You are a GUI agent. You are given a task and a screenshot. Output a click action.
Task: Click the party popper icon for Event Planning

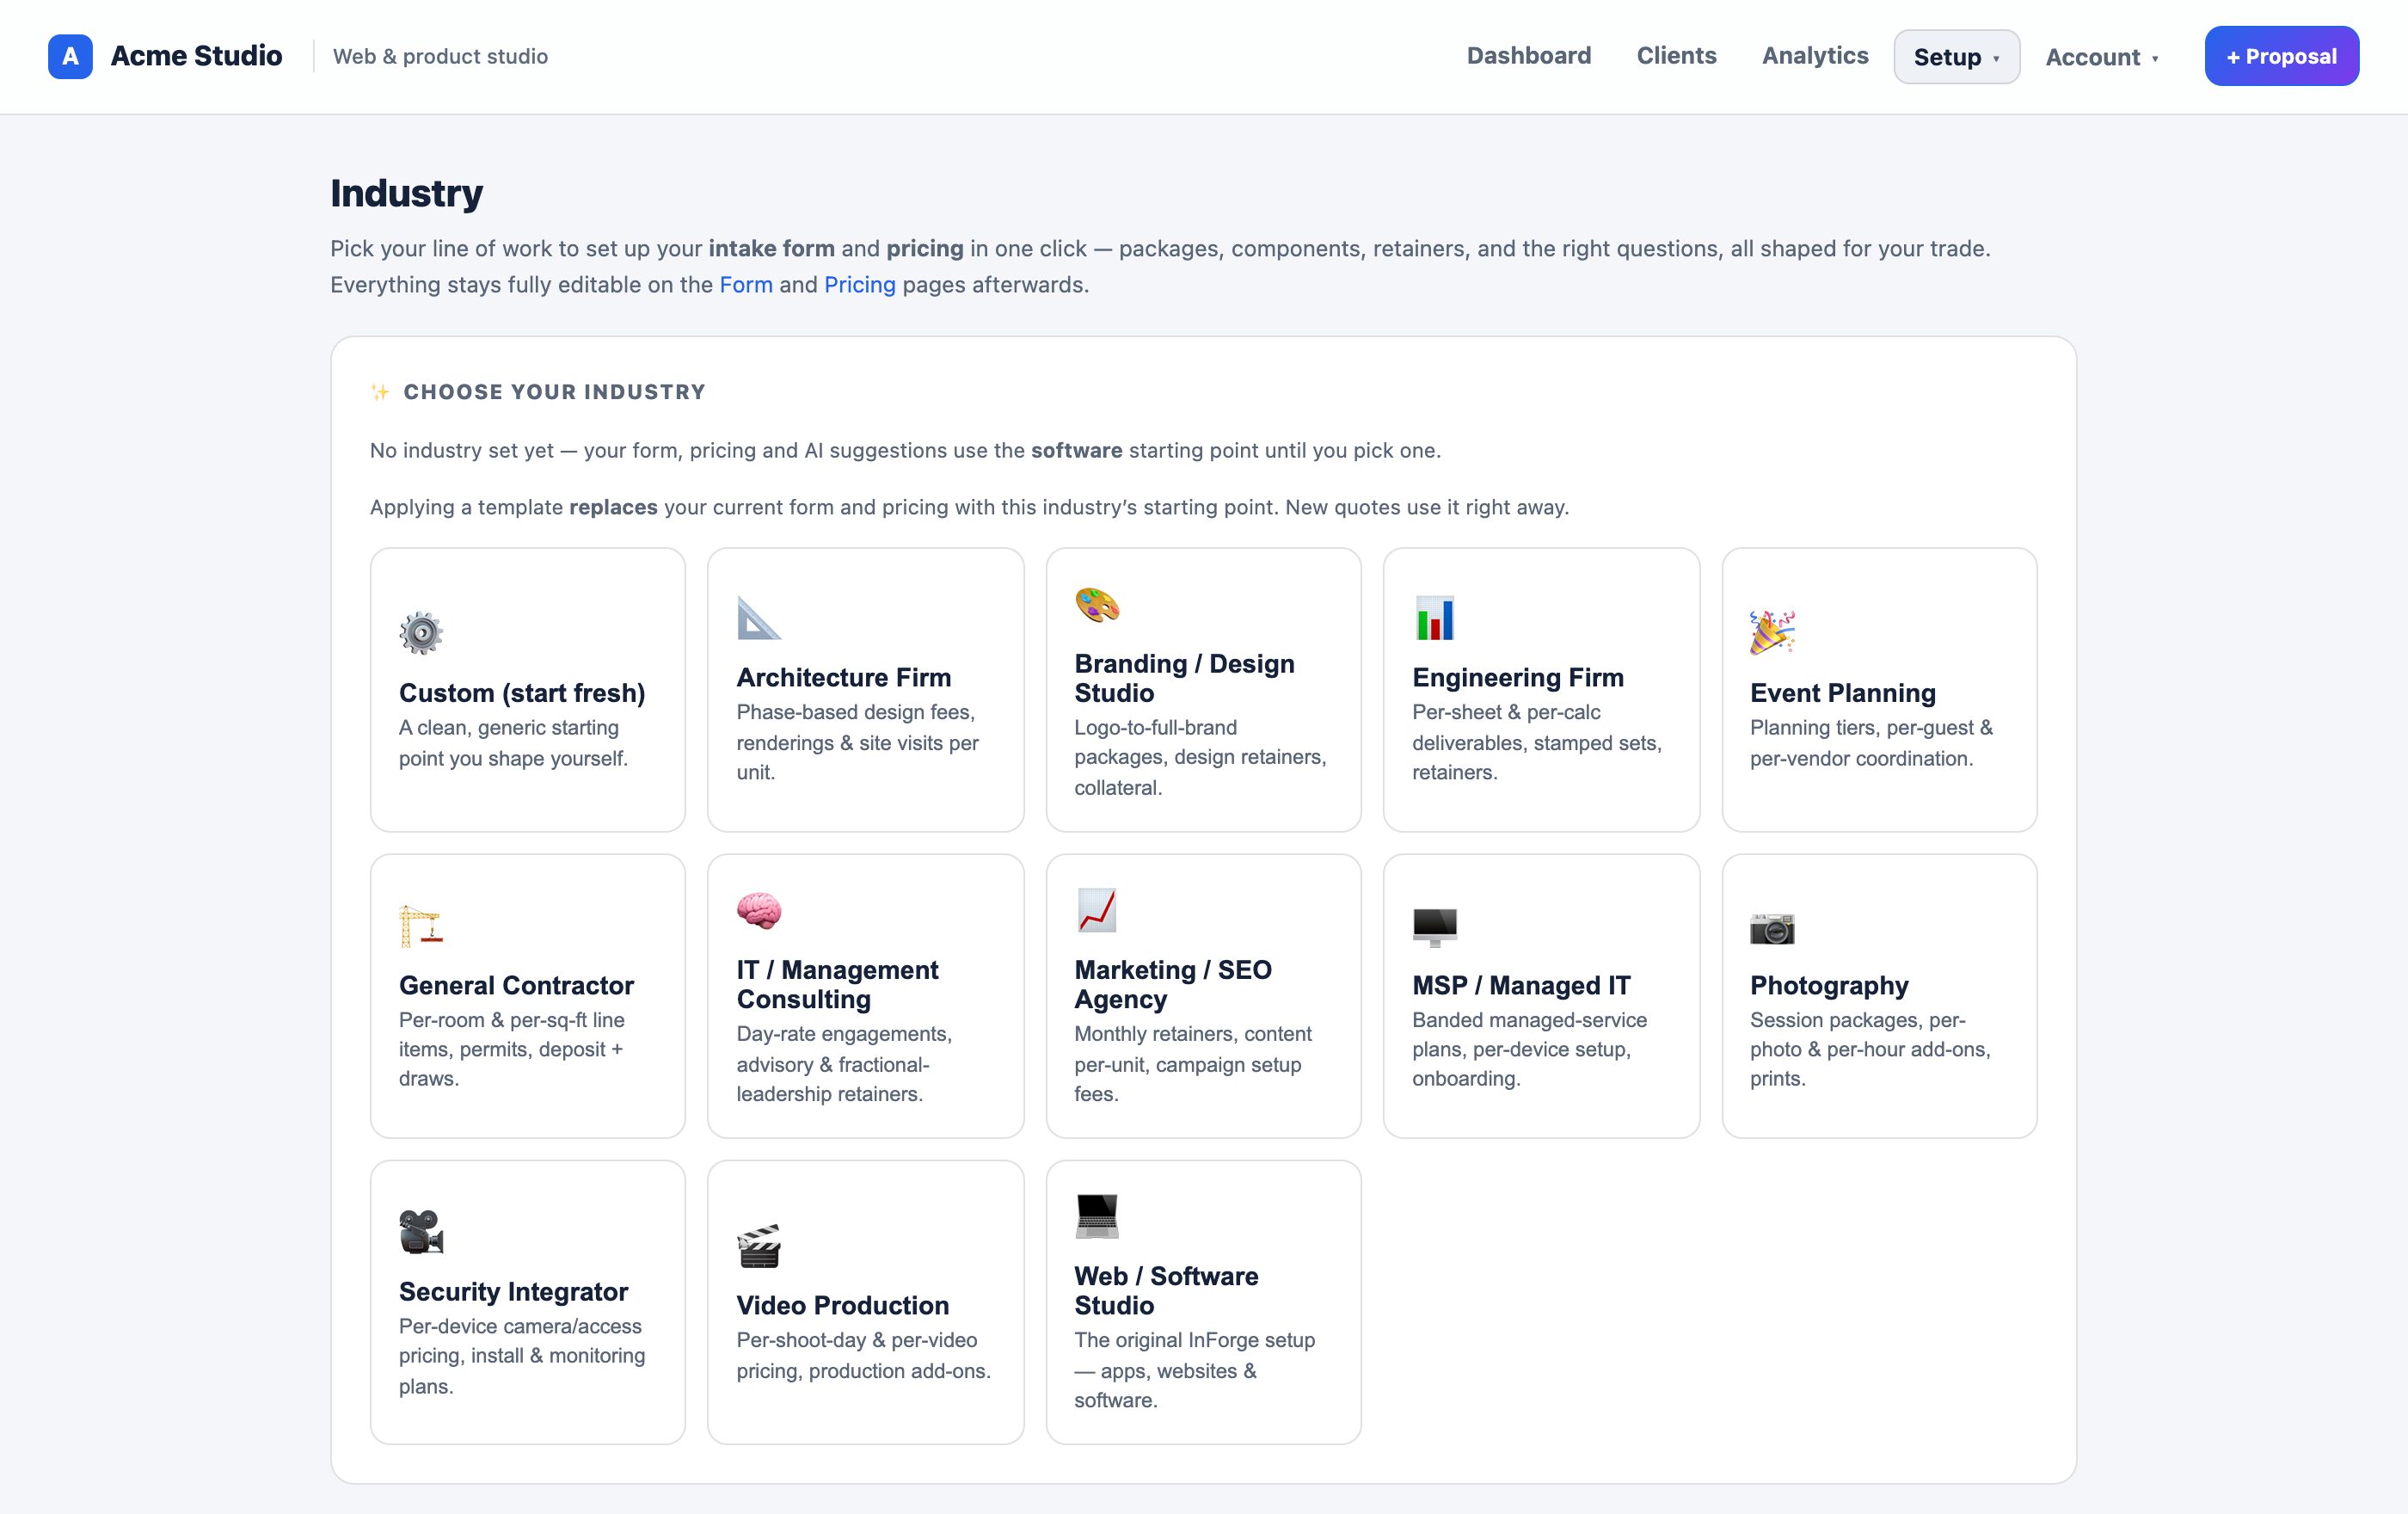click(1772, 633)
